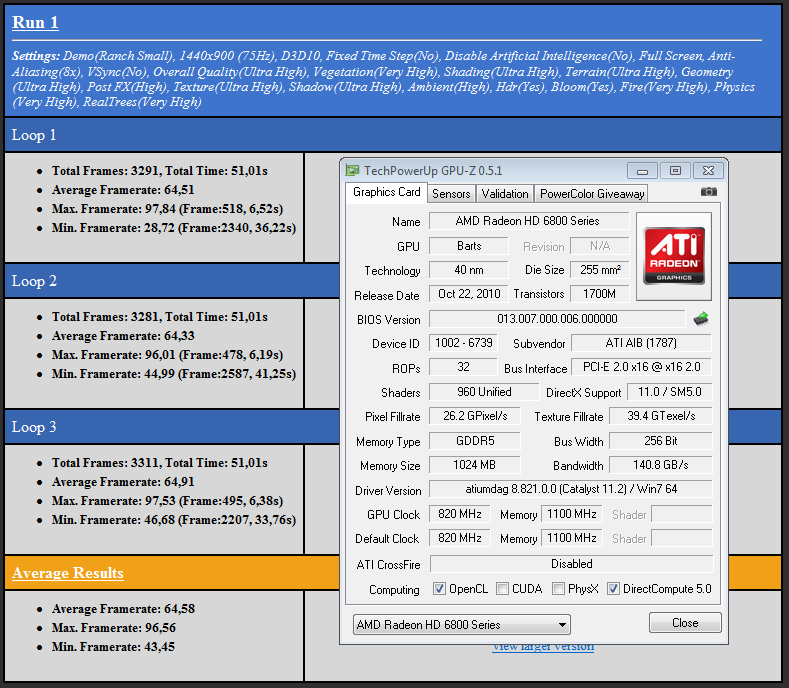Click the Transistors value 1700M

click(600, 294)
